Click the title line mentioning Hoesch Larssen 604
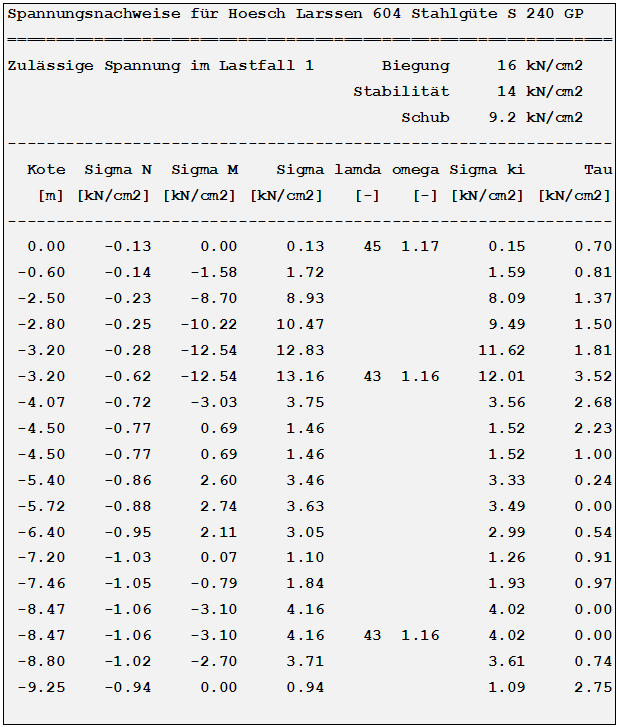The height and width of the screenshot is (727, 617). 295,14
